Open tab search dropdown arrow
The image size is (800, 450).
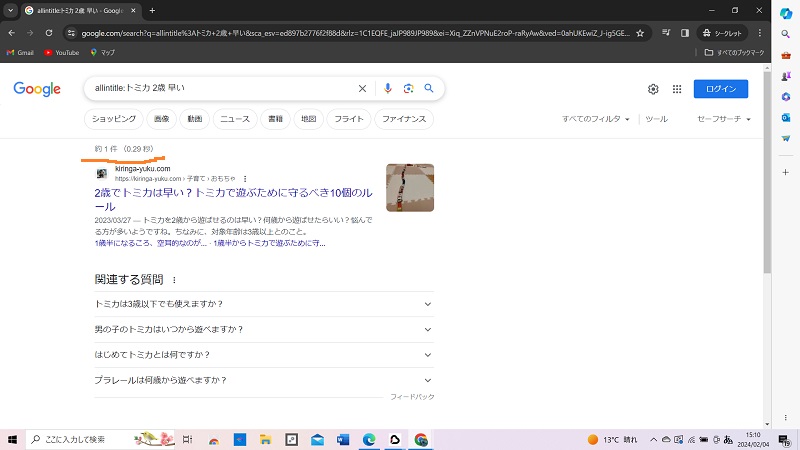[x=10, y=10]
